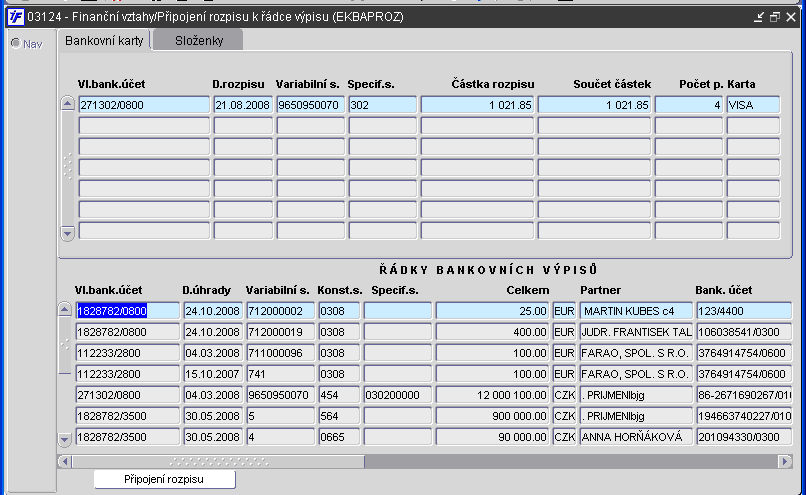The image size is (806, 495).
Task: Click the horizontal scrollbar left arrow
Action: (x=64, y=462)
